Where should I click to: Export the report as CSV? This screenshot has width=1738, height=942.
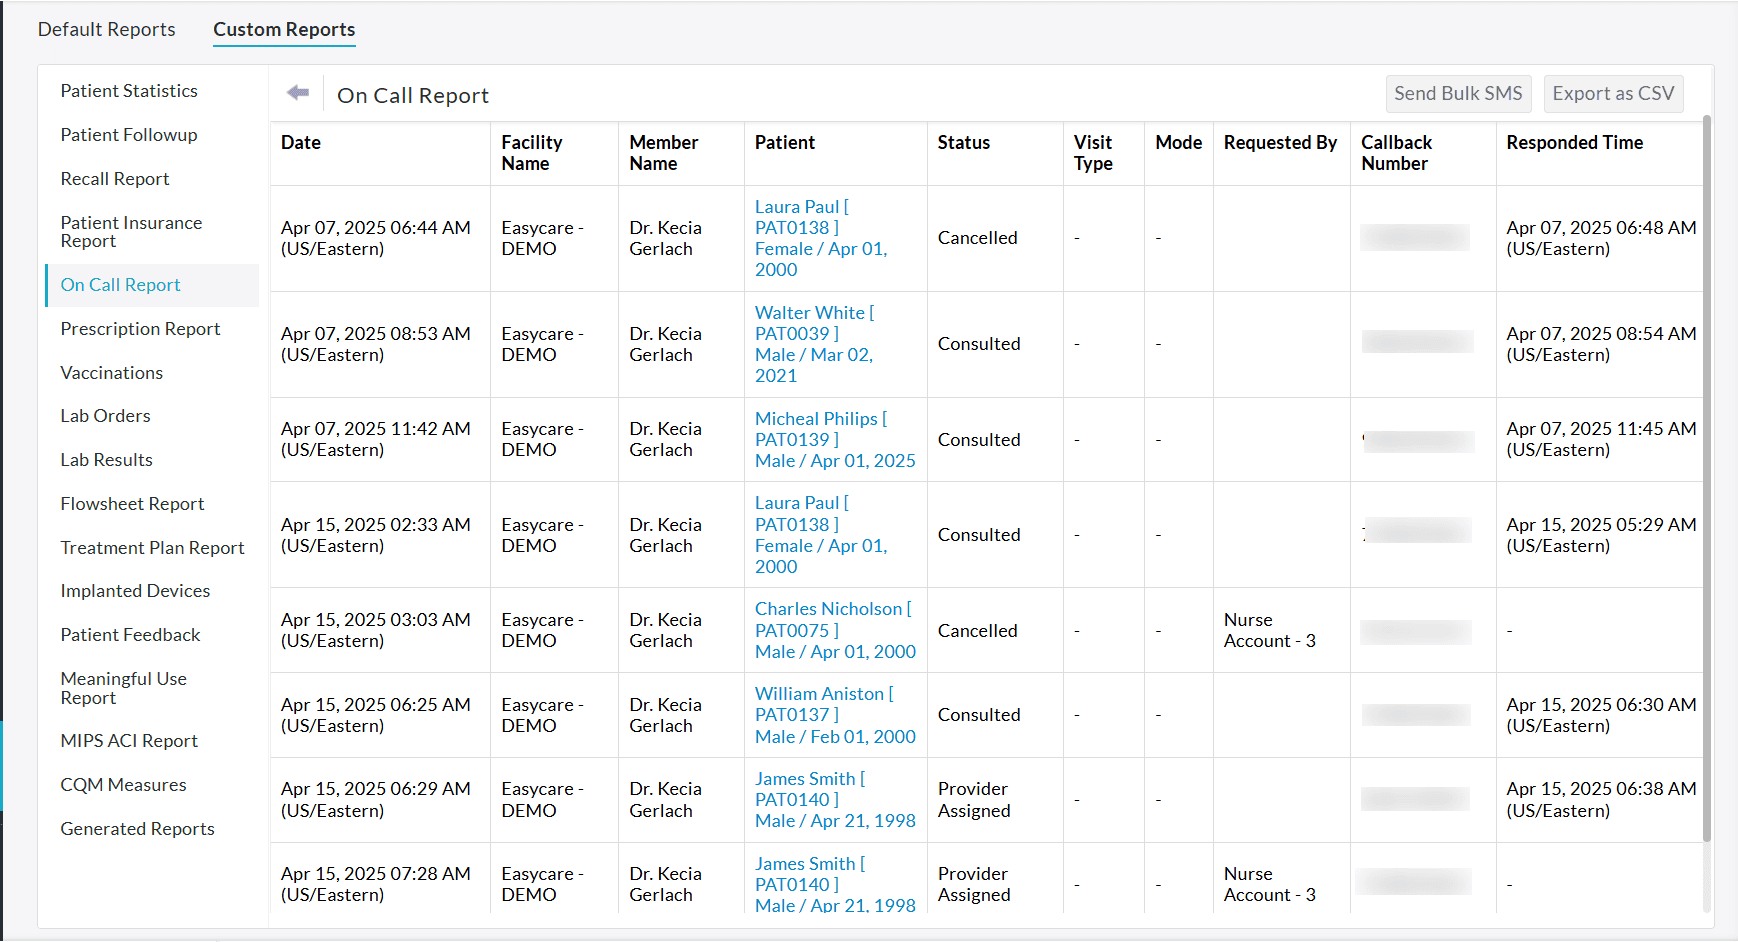1613,93
